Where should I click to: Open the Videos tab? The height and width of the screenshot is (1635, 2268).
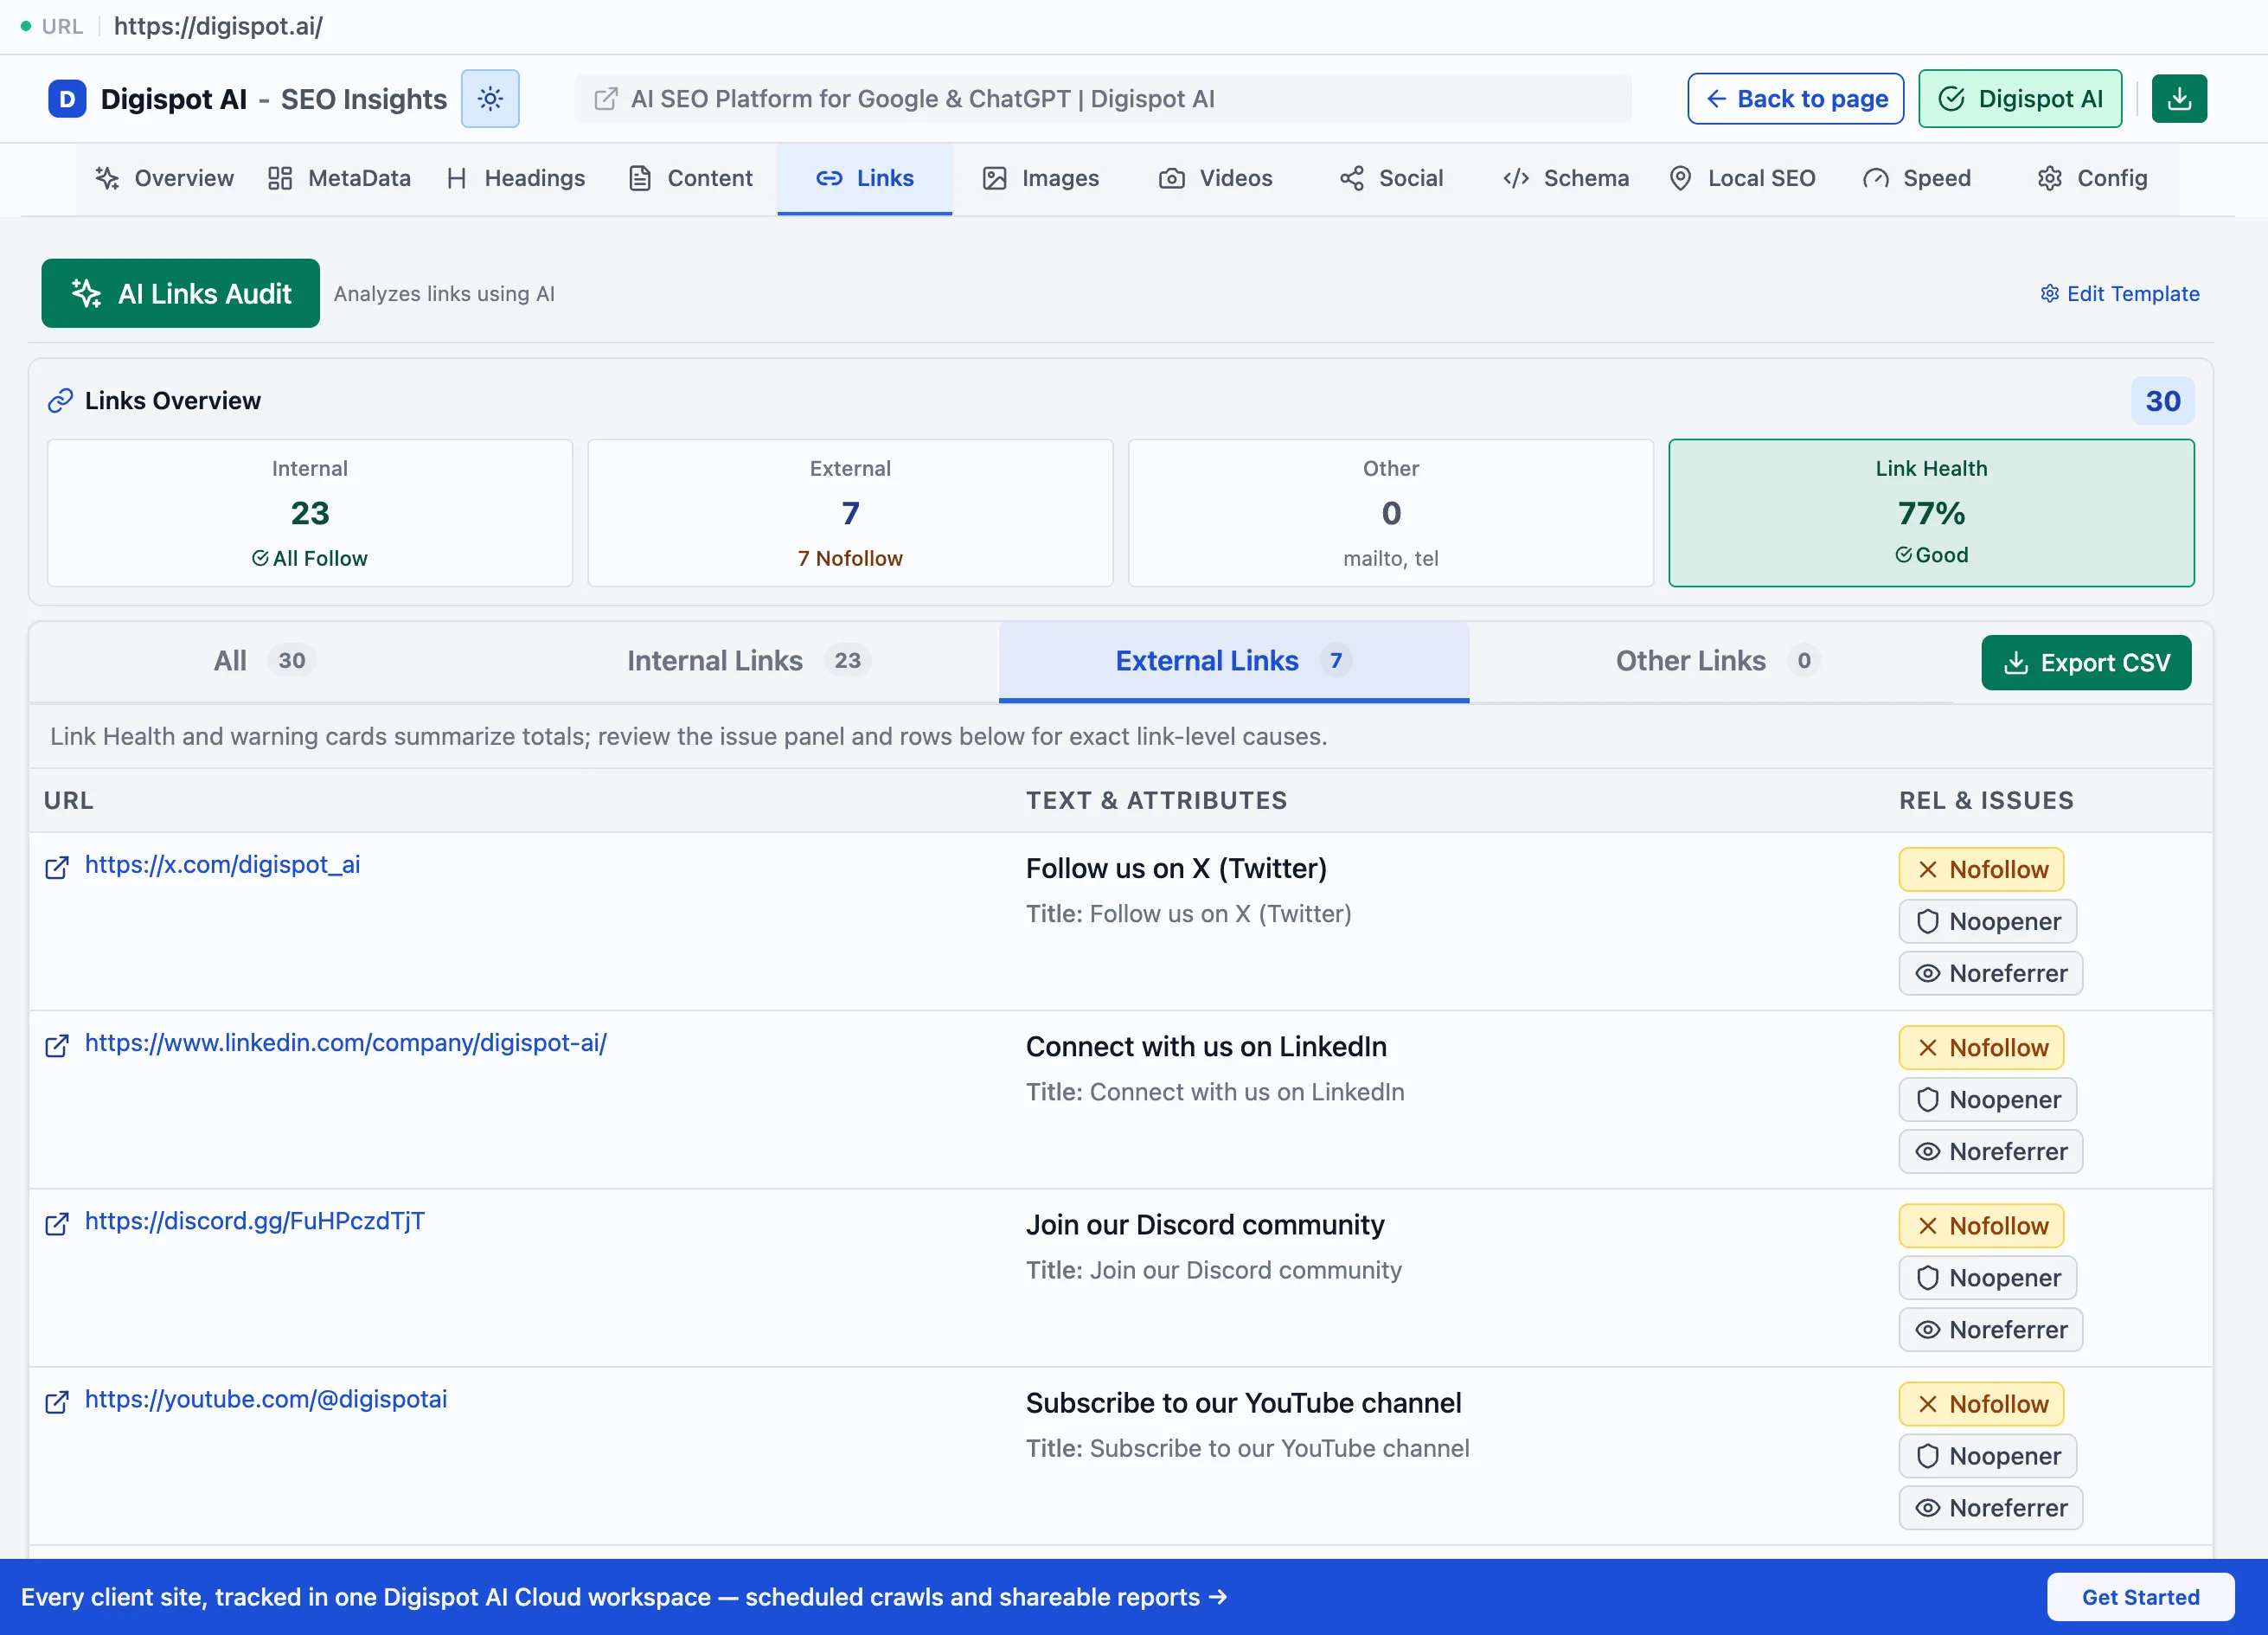[1215, 178]
